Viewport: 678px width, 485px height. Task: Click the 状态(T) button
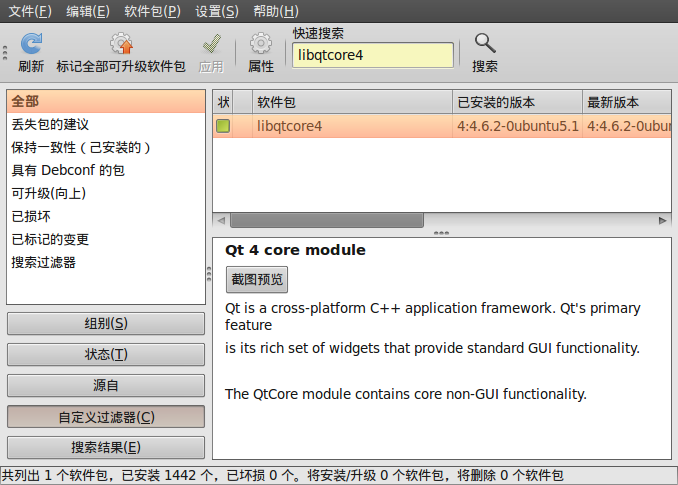click(106, 354)
